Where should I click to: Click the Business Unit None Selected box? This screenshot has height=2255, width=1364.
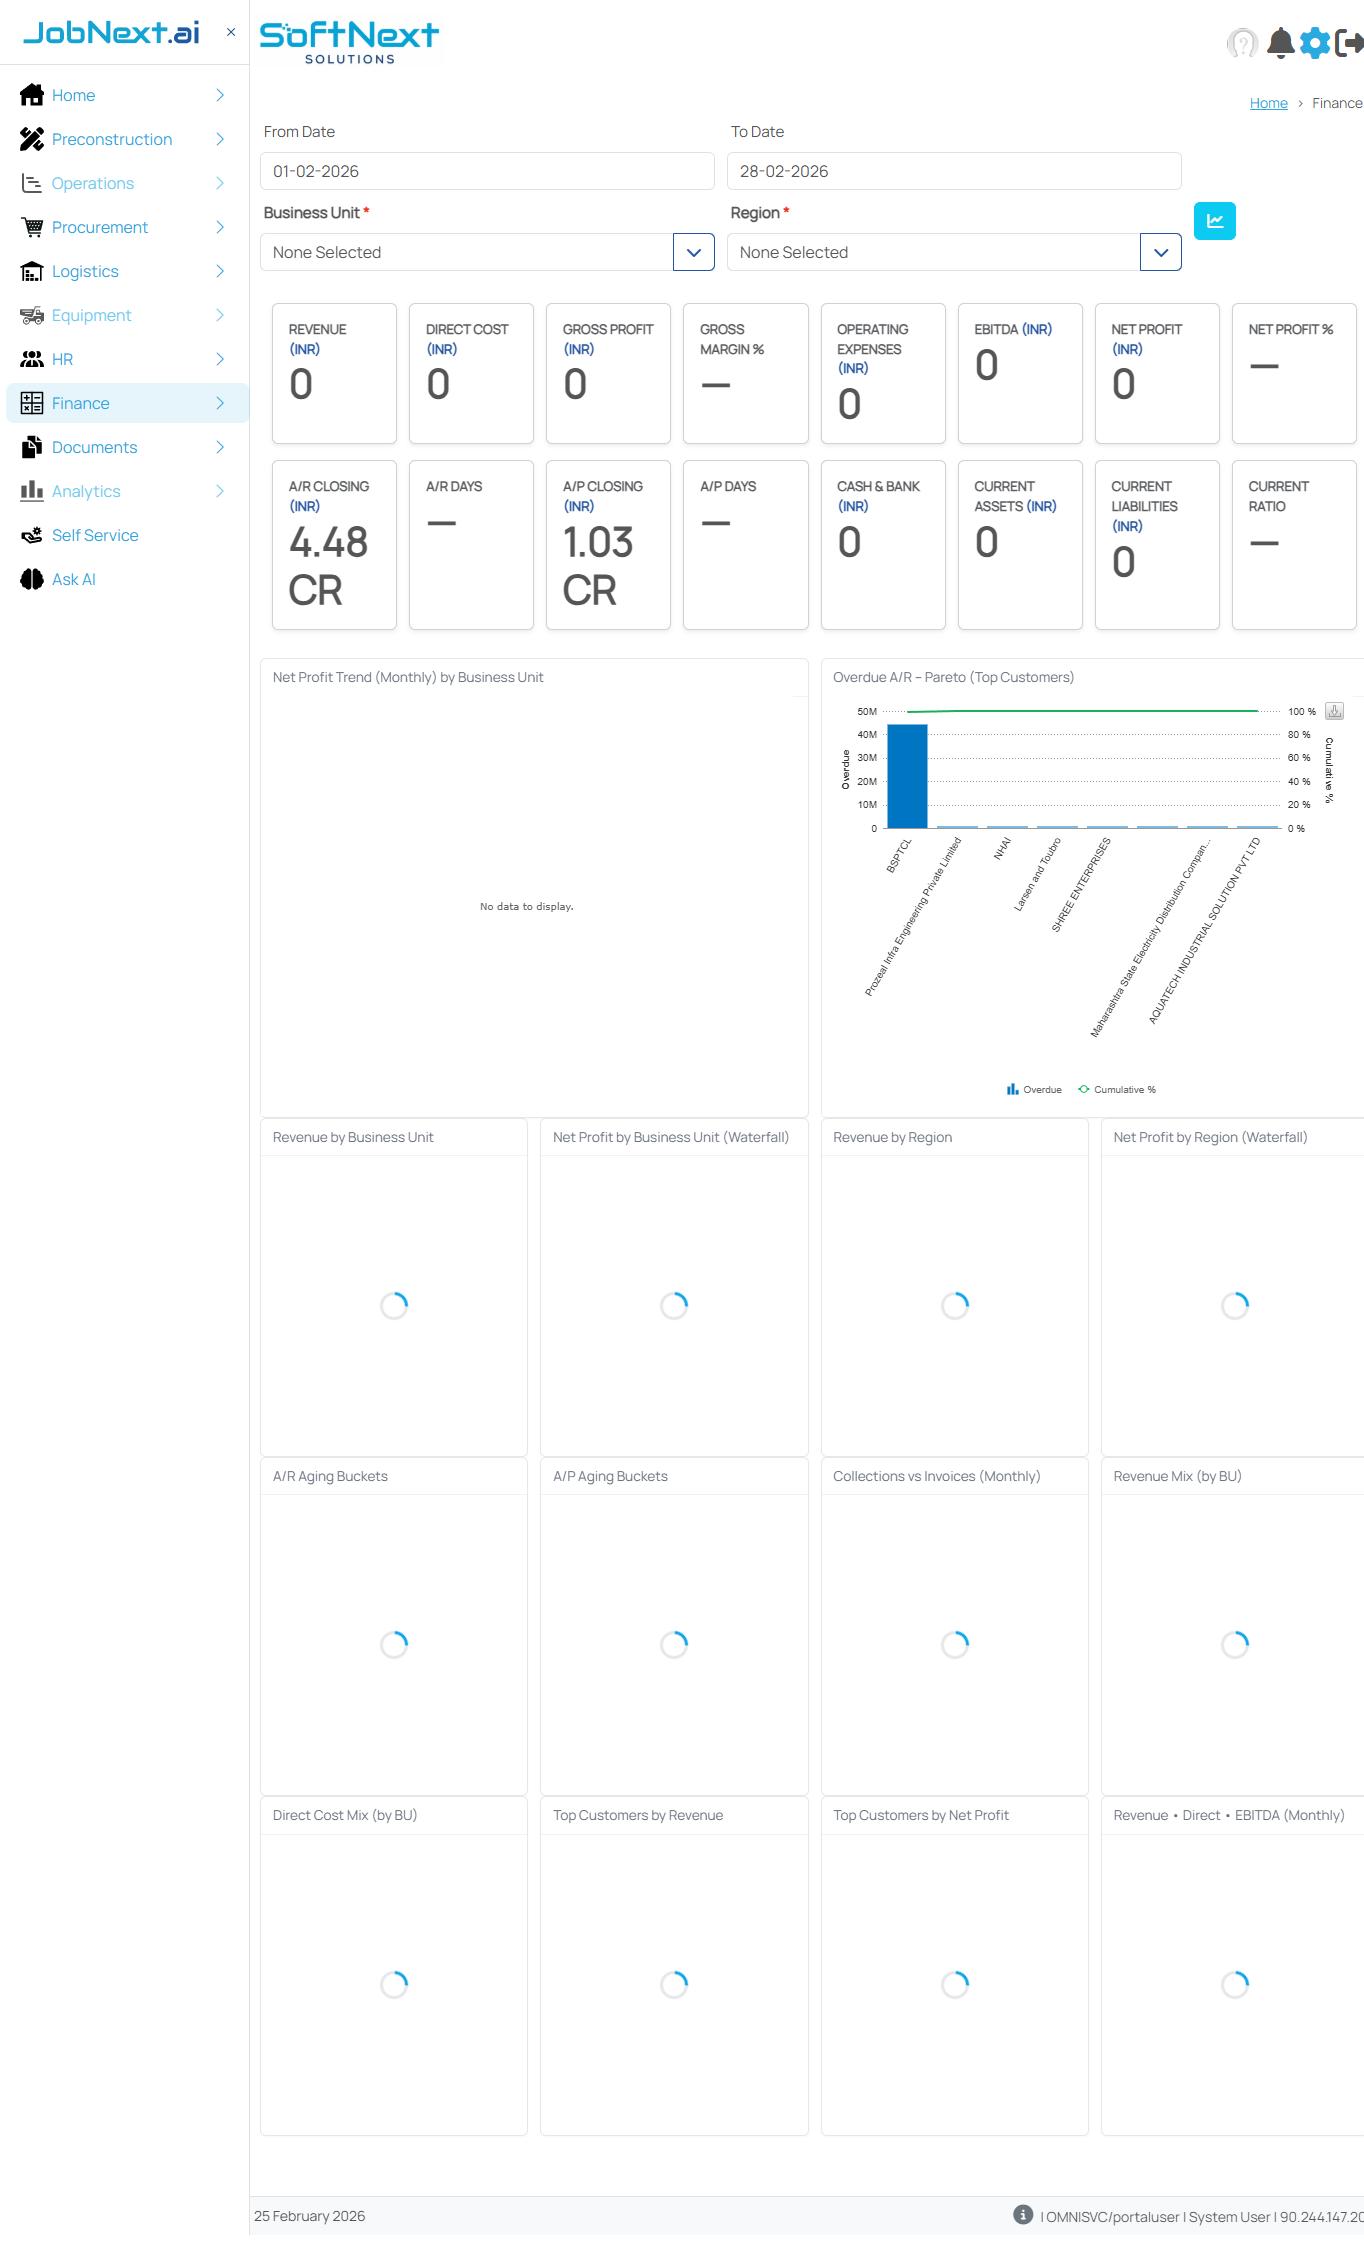[x=467, y=252]
